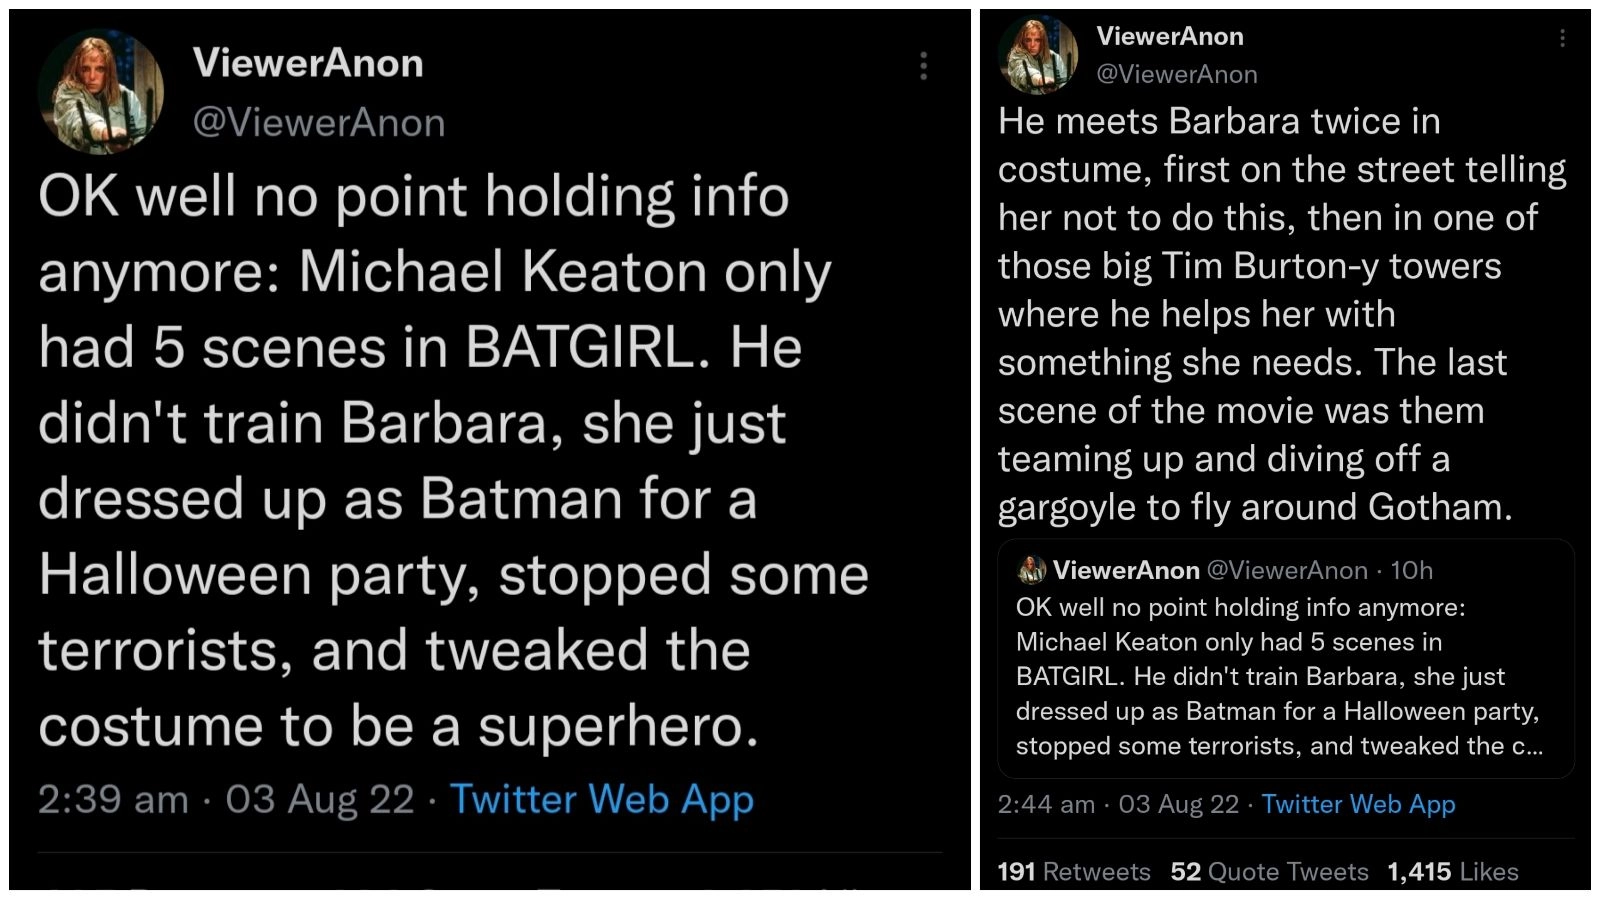This screenshot has height=900, width=1600.
Task: Open the more options menu on the left tweet
Action: tap(923, 66)
